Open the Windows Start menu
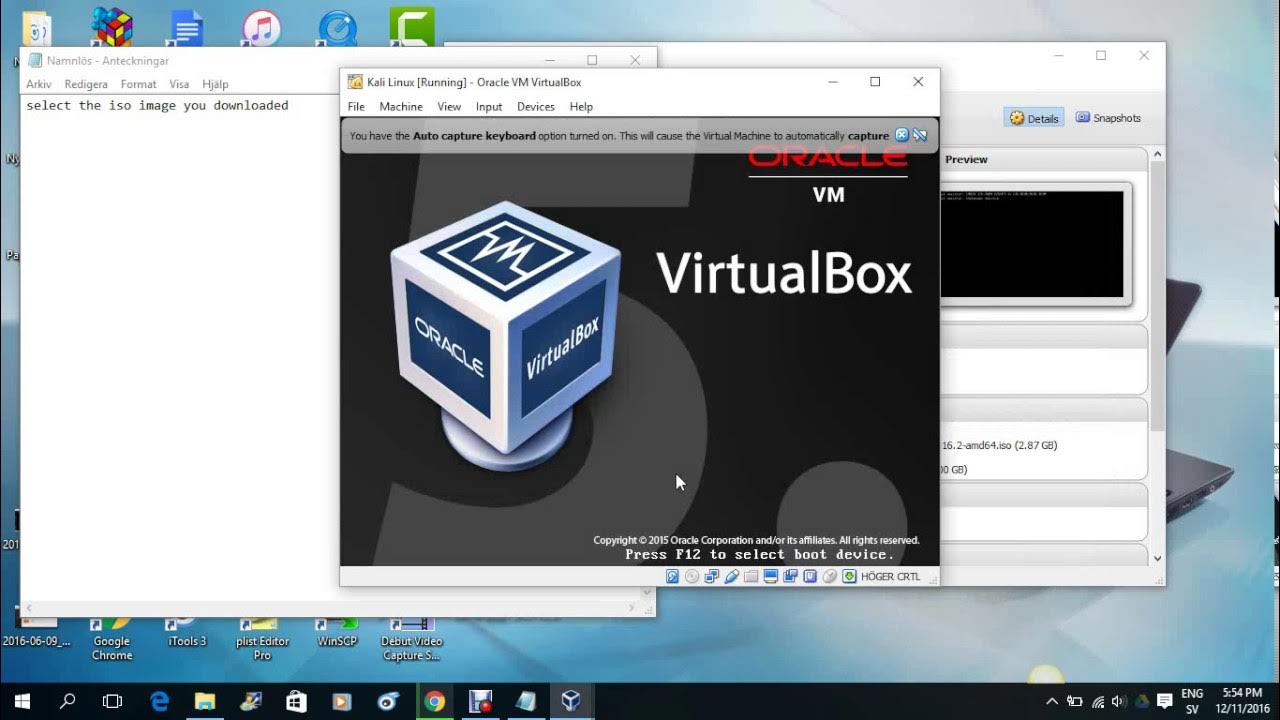This screenshot has height=720, width=1280. [22, 701]
